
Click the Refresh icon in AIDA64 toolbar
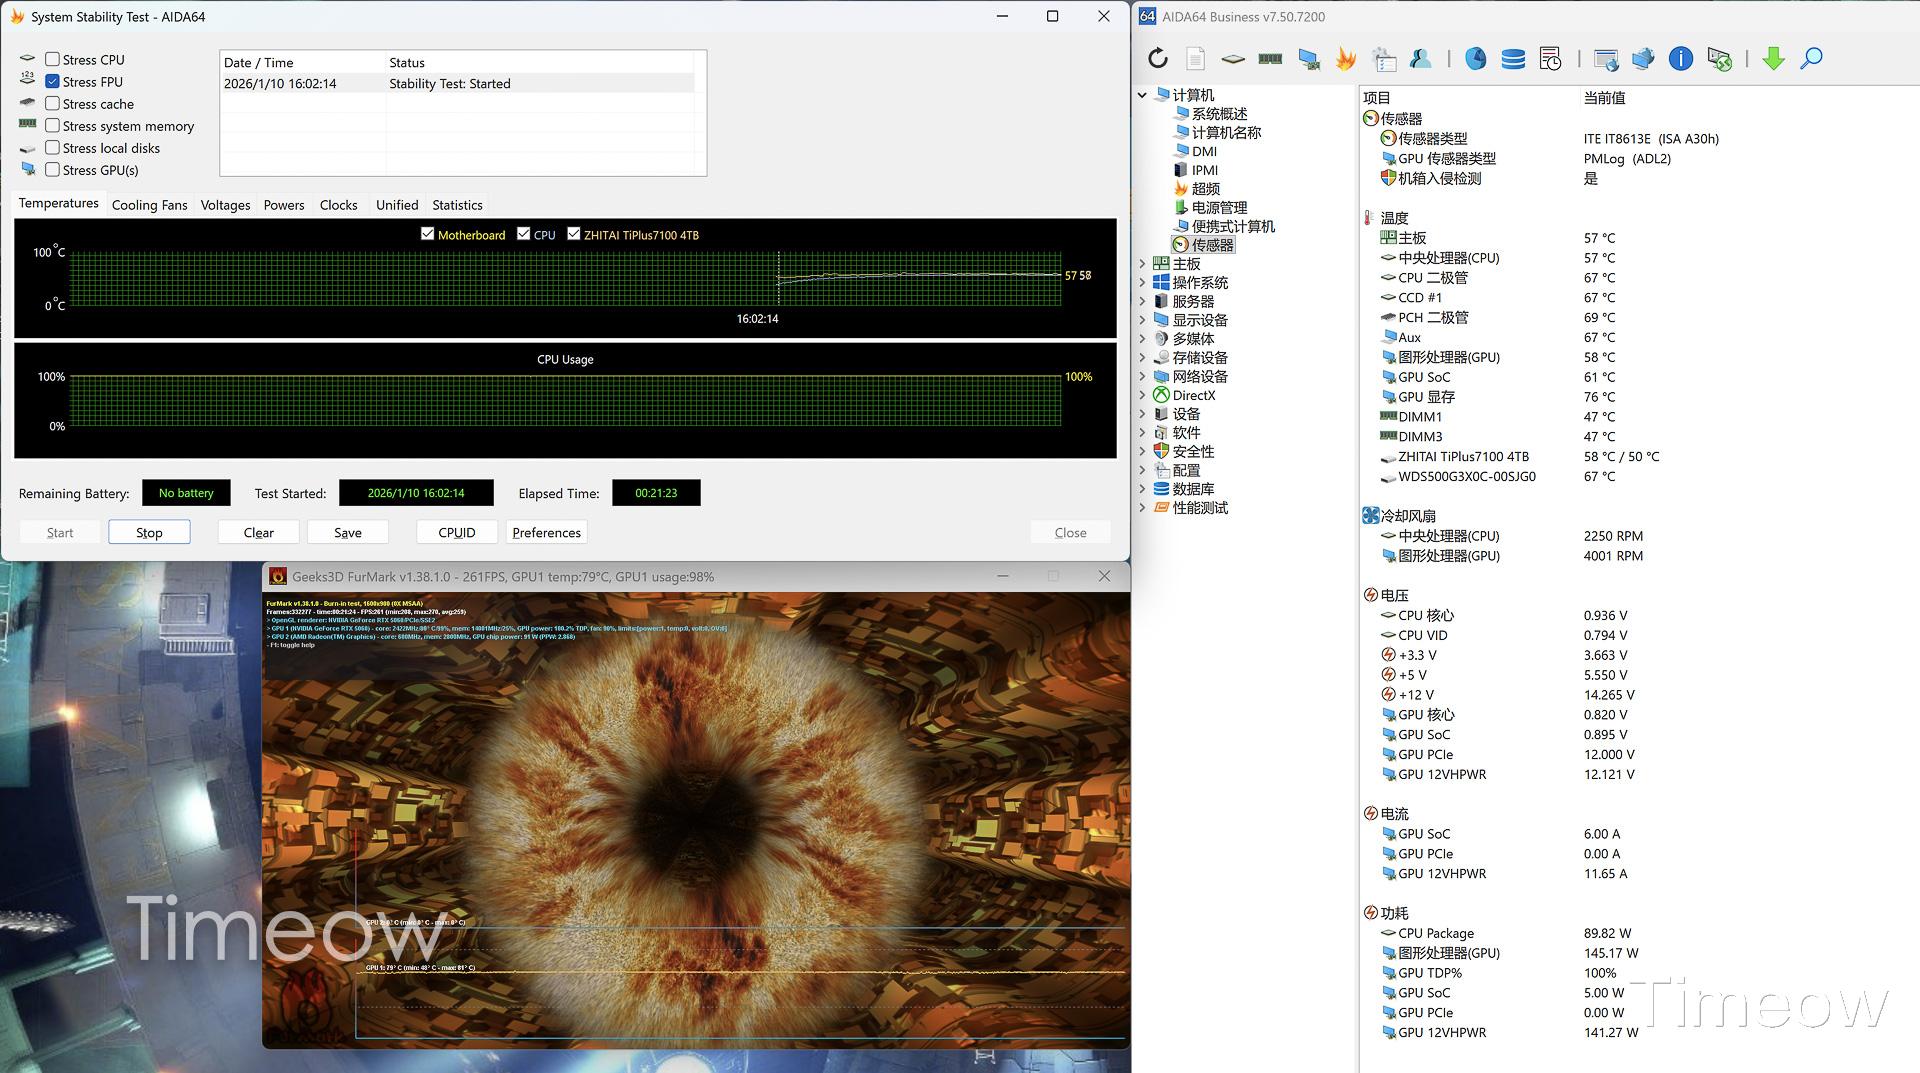[1158, 59]
